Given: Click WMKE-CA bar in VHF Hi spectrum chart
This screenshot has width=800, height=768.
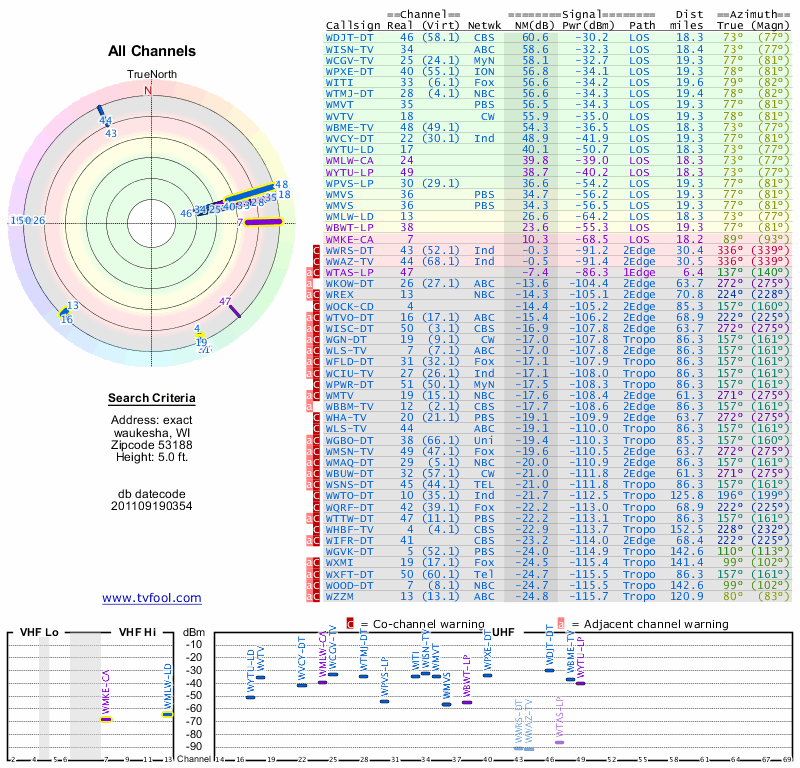Looking at the screenshot, I should [106, 718].
